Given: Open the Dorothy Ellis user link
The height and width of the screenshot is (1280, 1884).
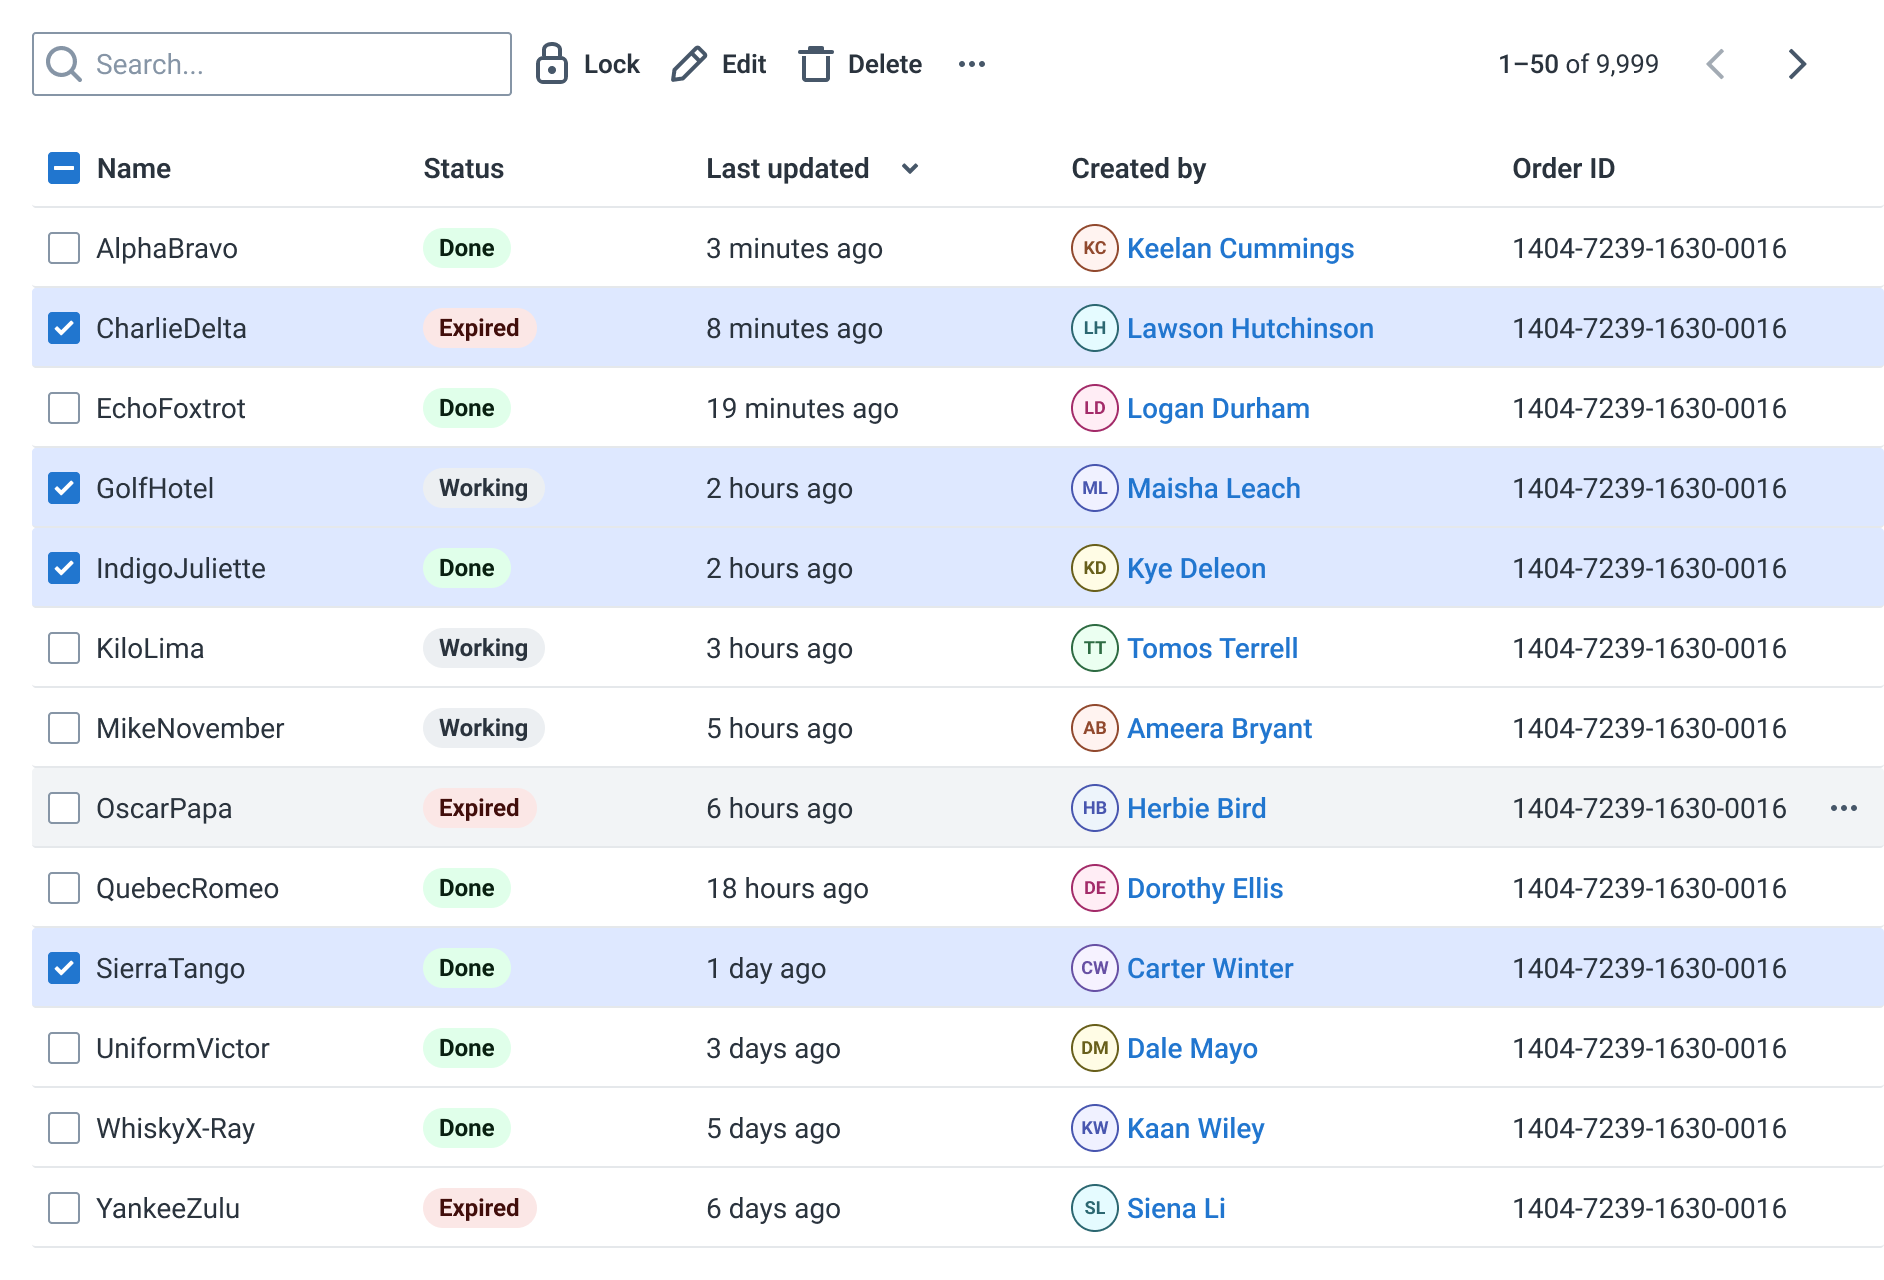Looking at the screenshot, I should coord(1204,888).
